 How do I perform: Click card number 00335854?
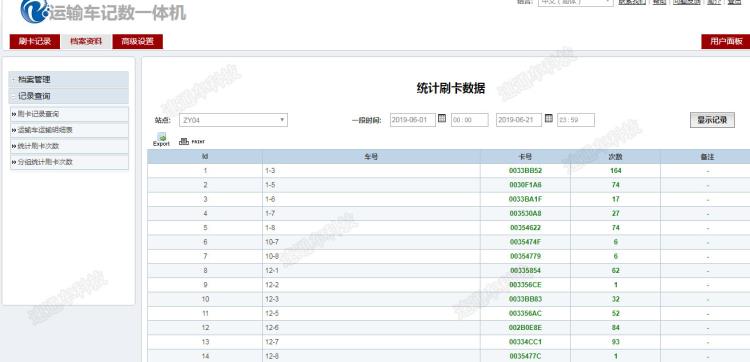pyautogui.click(x=525, y=271)
